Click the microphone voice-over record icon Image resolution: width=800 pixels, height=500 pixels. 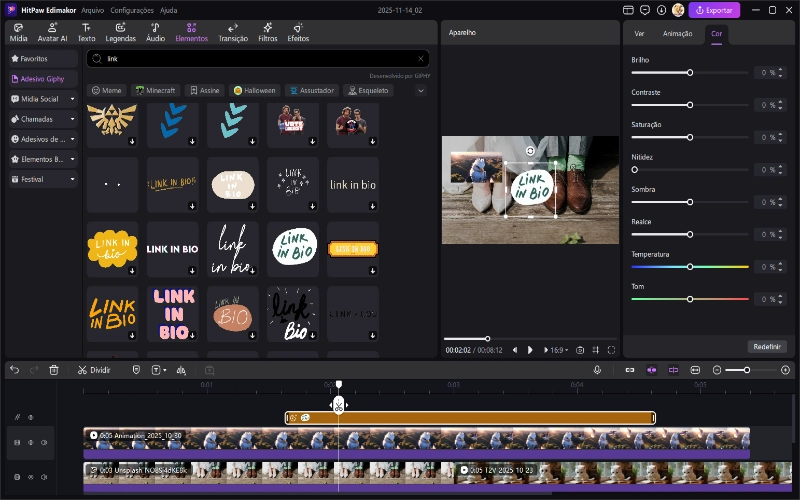(x=597, y=370)
